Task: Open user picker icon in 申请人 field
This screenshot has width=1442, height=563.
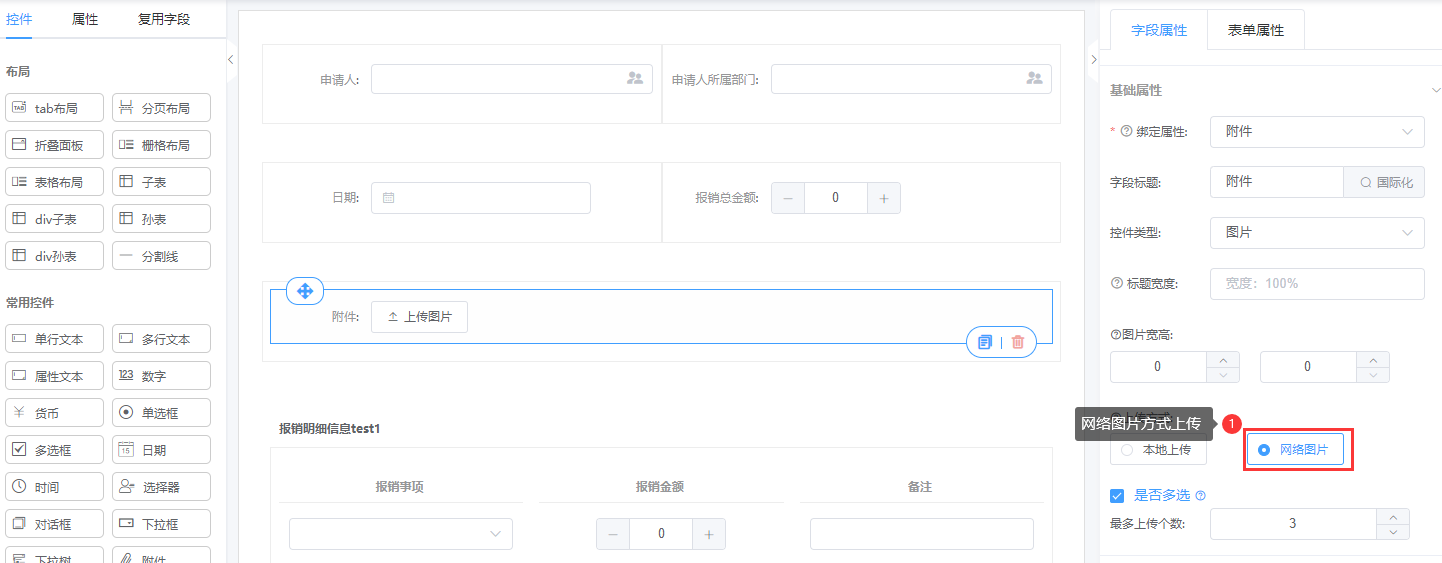Action: [635, 78]
